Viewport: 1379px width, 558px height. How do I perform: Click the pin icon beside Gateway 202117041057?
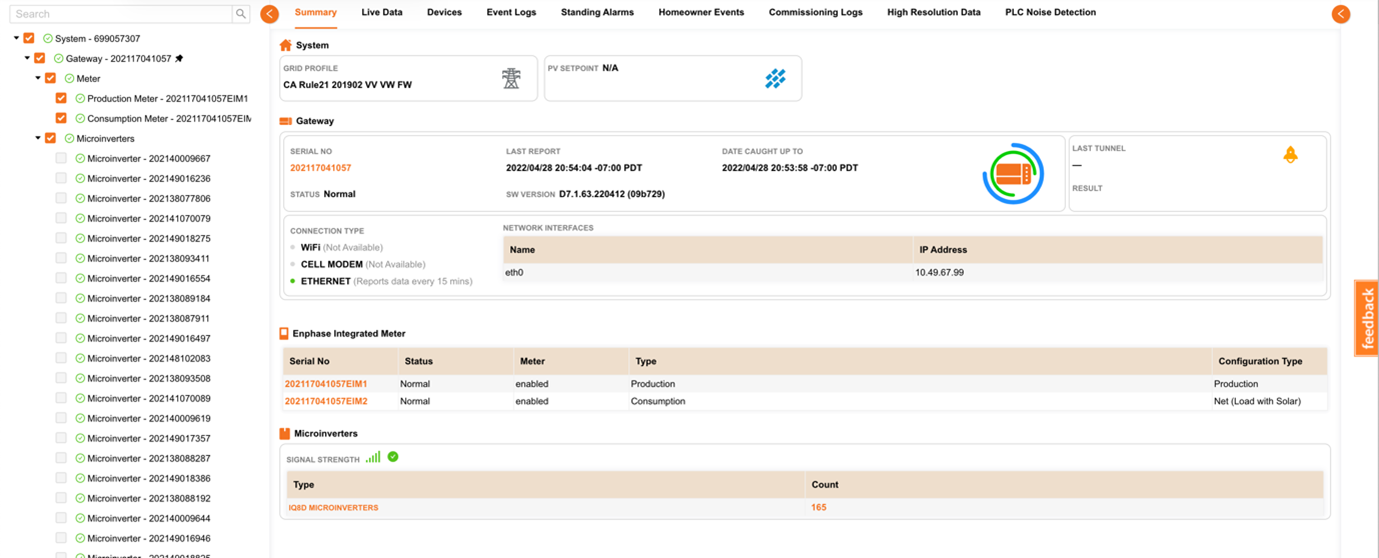coord(180,59)
